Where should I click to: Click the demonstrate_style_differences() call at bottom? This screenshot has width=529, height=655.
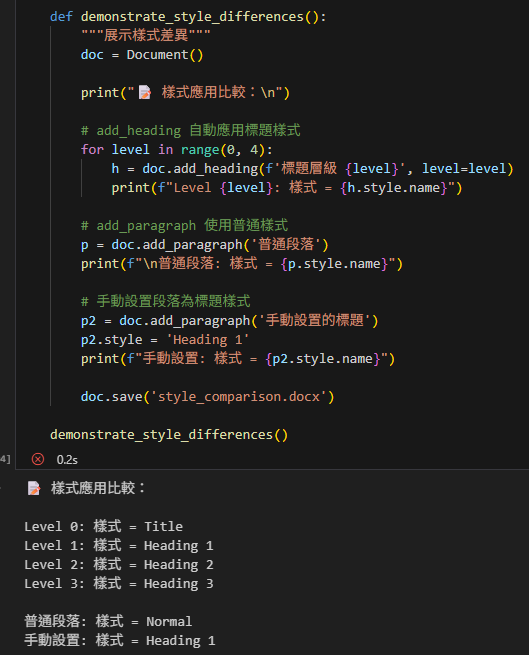coord(169,434)
